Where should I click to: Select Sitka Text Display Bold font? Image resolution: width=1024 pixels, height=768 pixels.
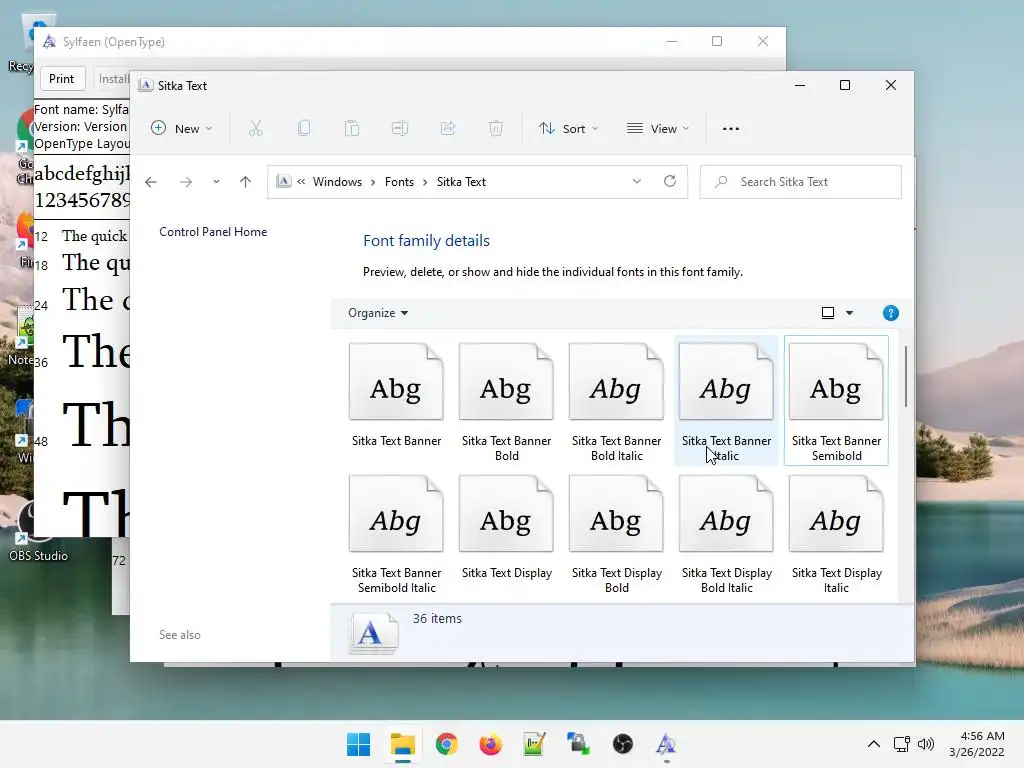(x=616, y=534)
